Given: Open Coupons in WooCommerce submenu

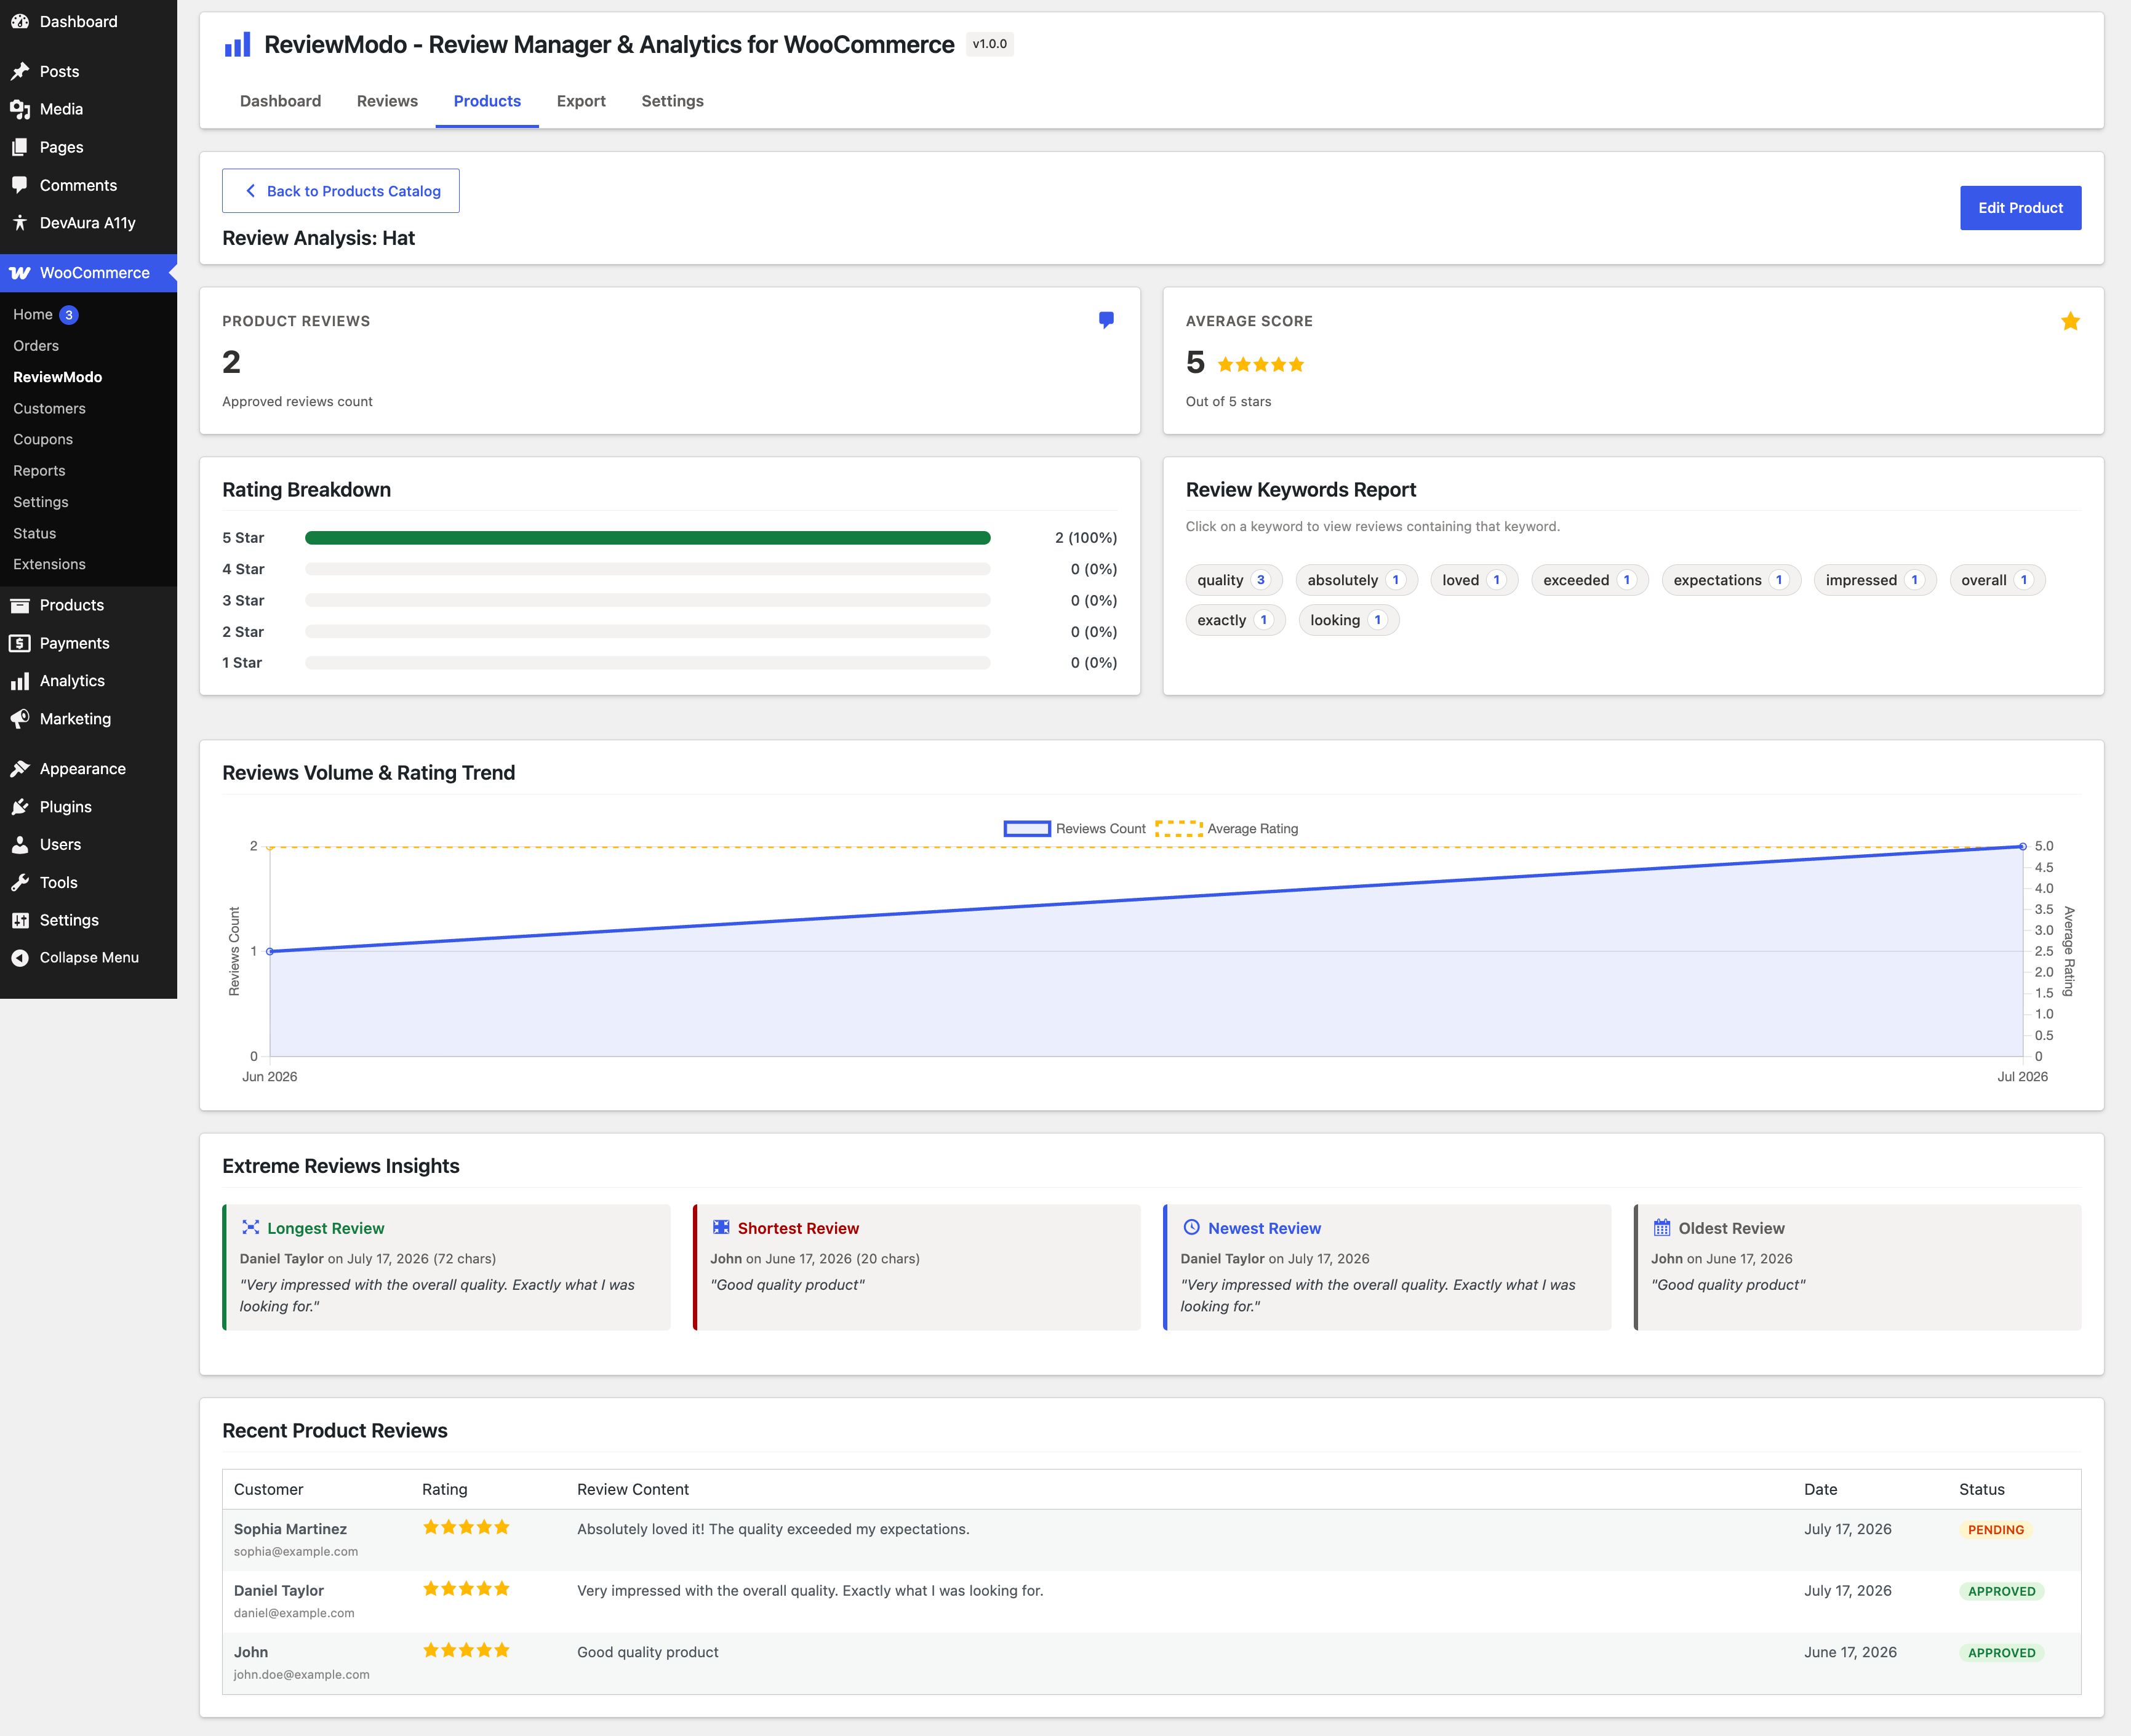Looking at the screenshot, I should (x=43, y=439).
